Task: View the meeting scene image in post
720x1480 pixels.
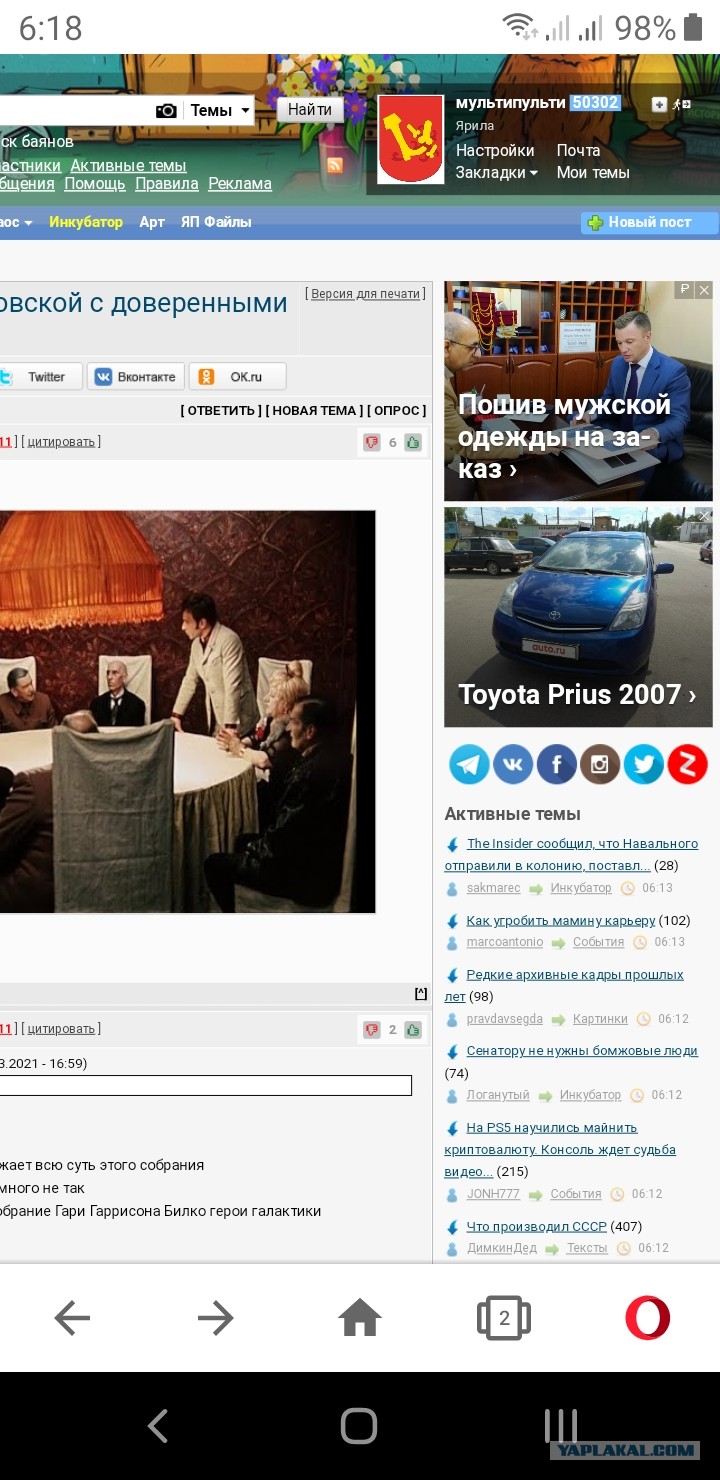Action: click(187, 711)
